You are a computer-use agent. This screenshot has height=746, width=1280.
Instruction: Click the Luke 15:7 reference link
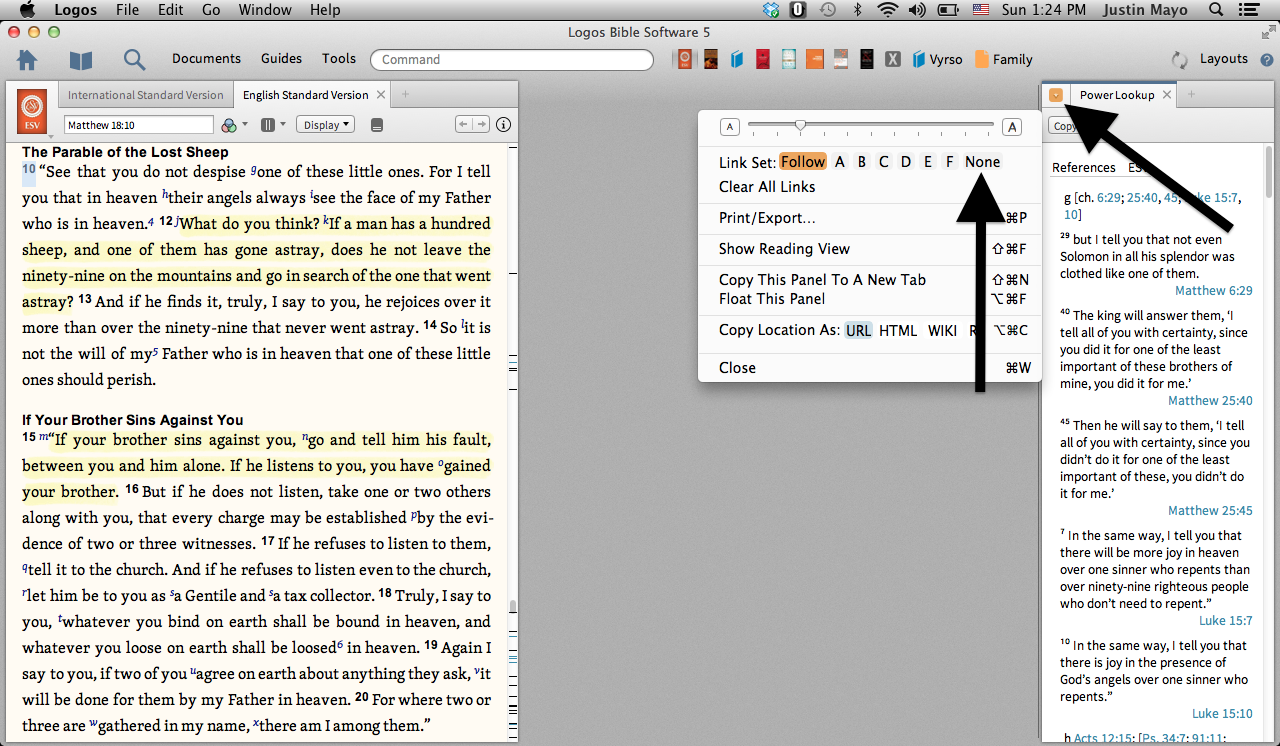1227,621
